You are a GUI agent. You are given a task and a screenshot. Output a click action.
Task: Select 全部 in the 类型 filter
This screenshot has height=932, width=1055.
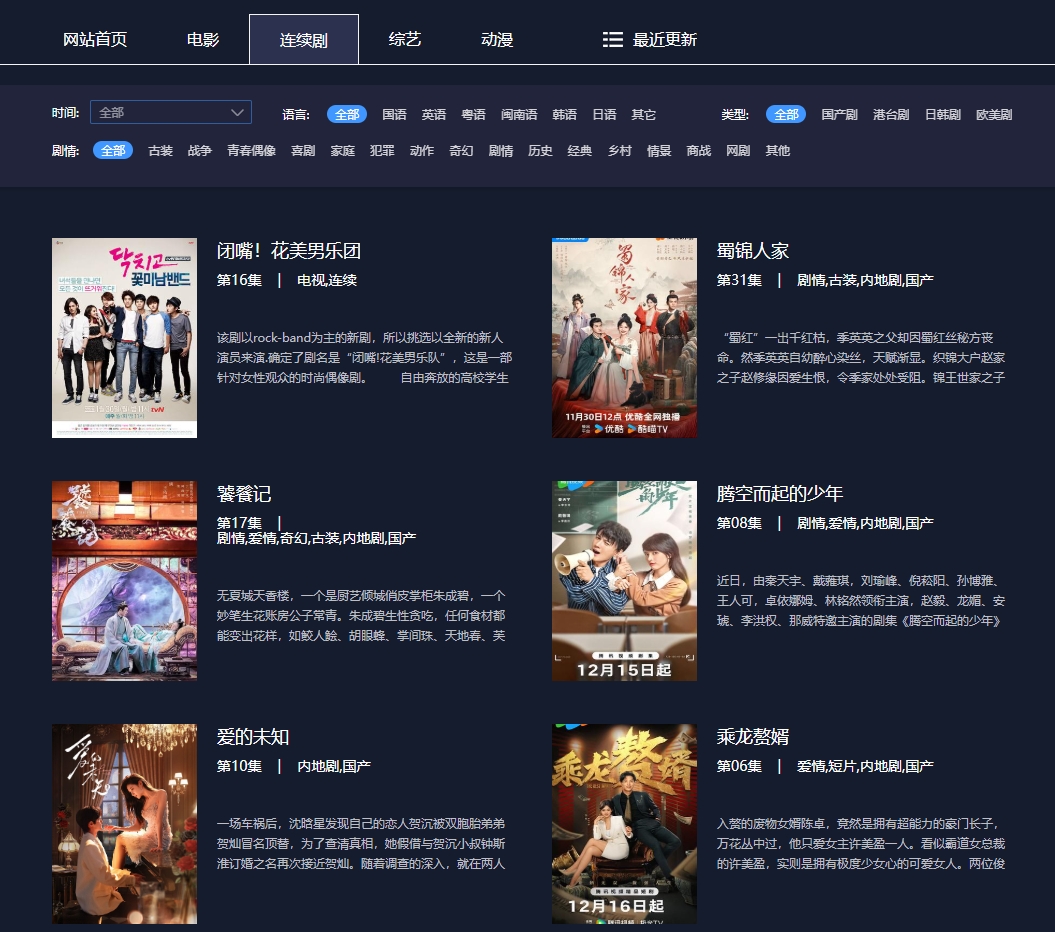tap(786, 114)
